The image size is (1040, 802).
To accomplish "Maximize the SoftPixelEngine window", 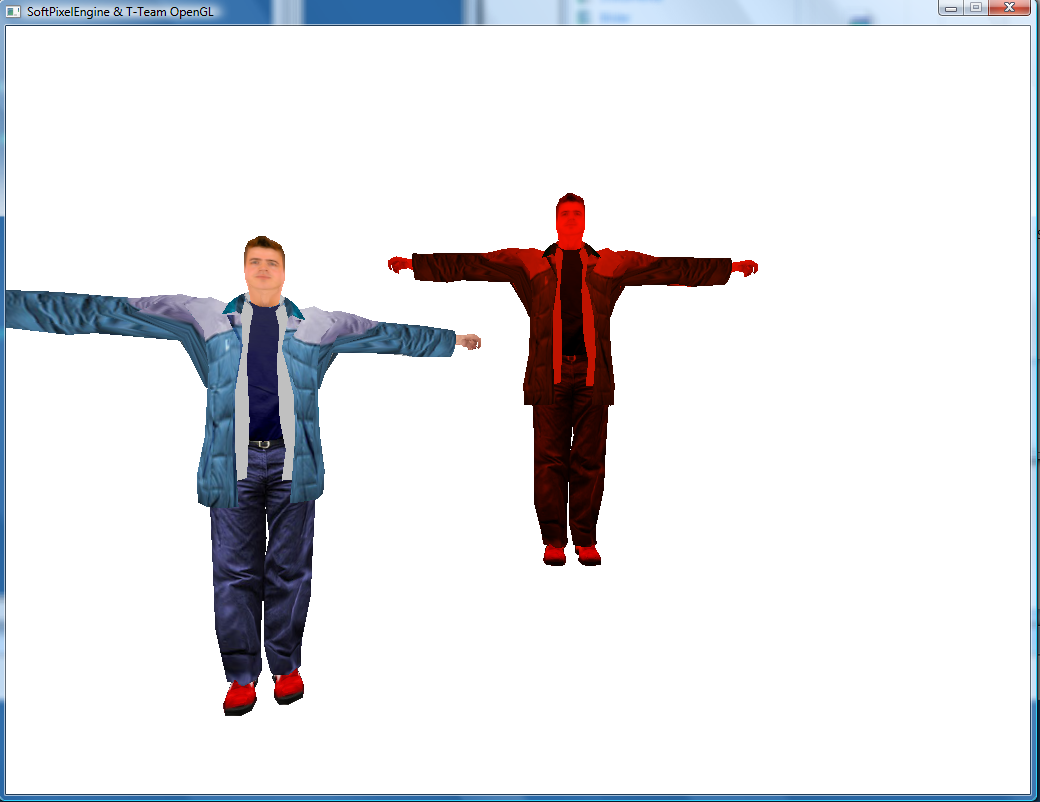I will (x=975, y=8).
